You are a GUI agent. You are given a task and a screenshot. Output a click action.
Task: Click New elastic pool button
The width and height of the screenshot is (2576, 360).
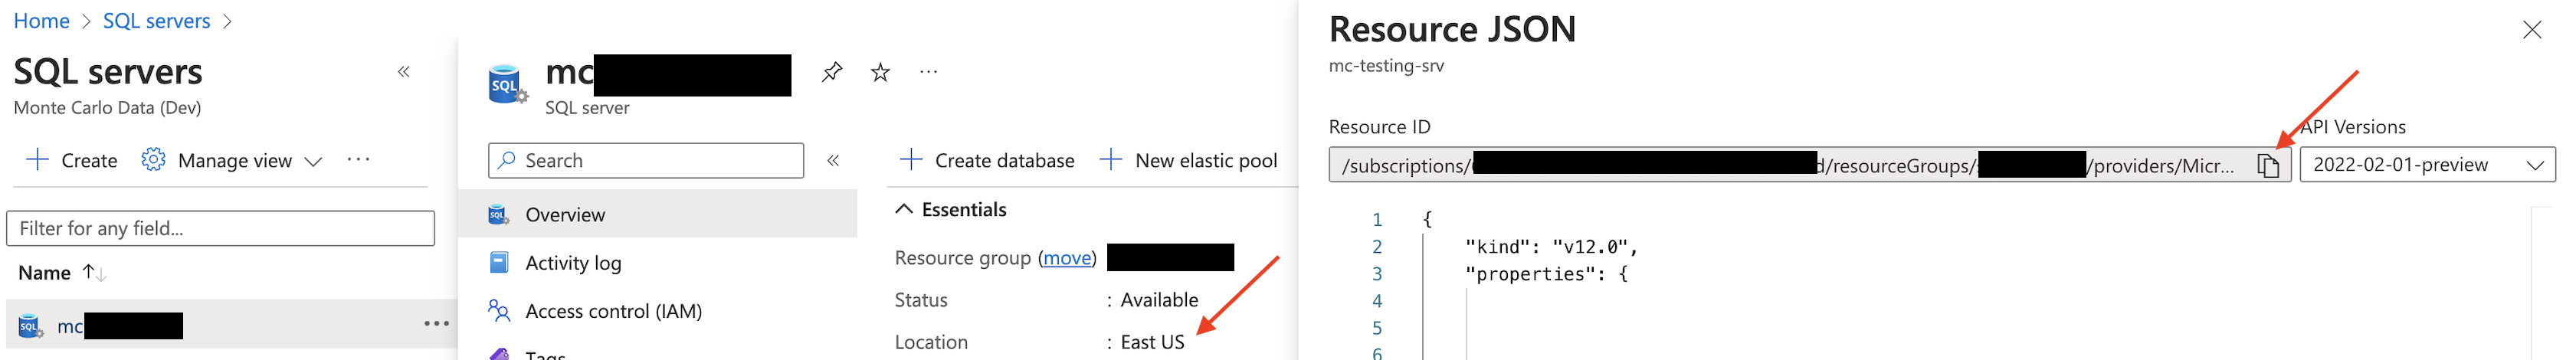(1189, 161)
